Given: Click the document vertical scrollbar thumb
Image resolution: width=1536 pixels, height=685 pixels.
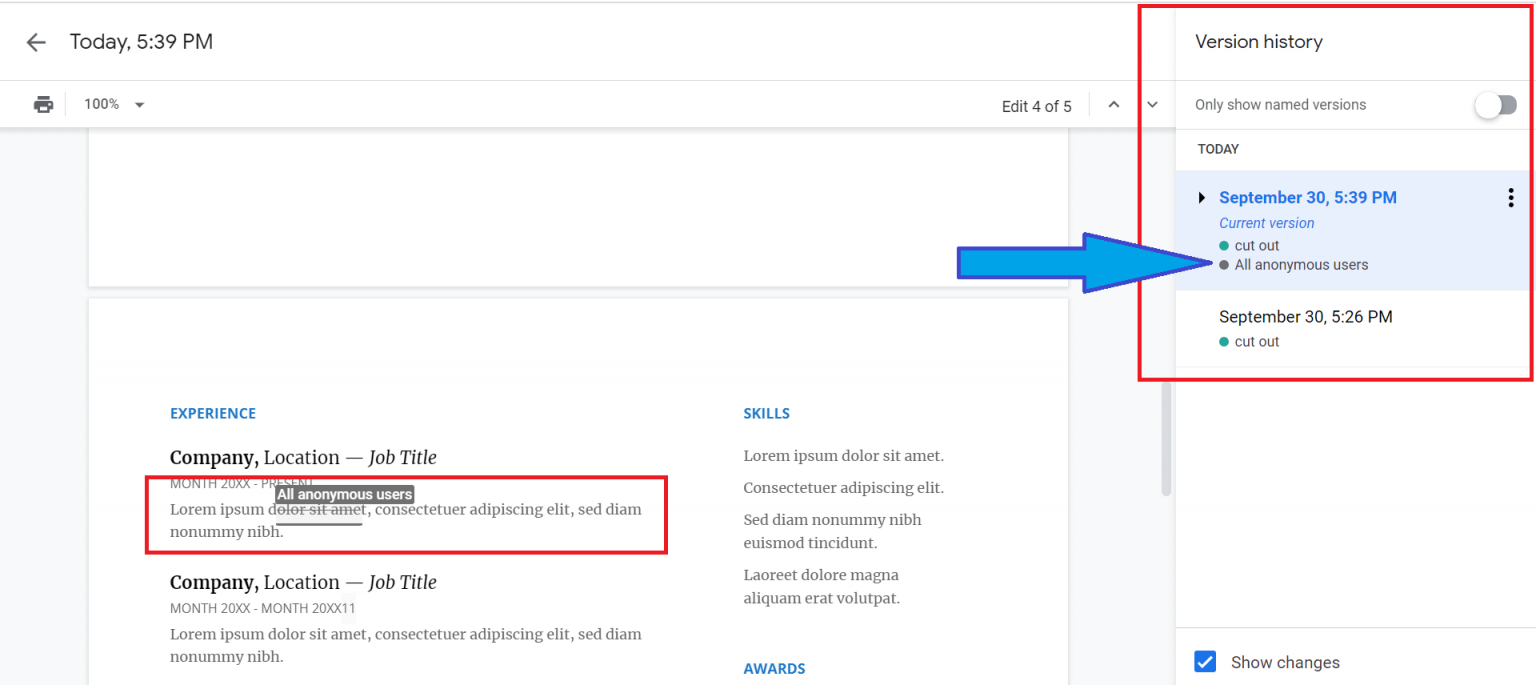Looking at the screenshot, I should pyautogui.click(x=1165, y=440).
